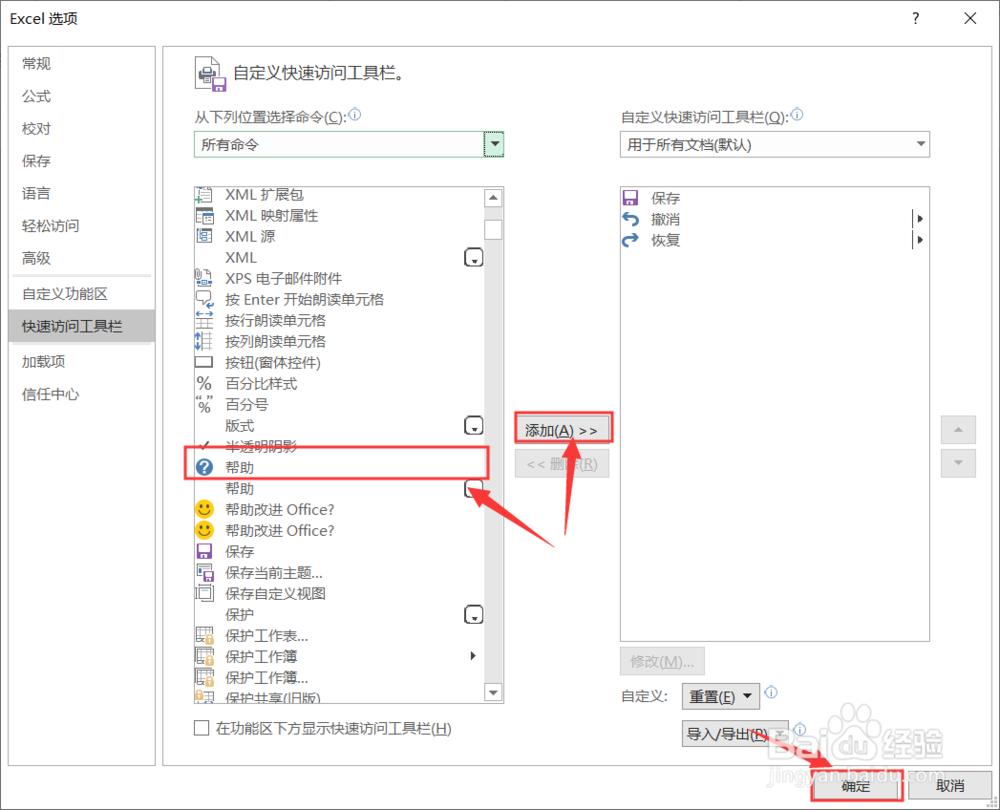The width and height of the screenshot is (1000, 810).
Task: Select the 快速访问工具栏 category
Action: [x=82, y=327]
